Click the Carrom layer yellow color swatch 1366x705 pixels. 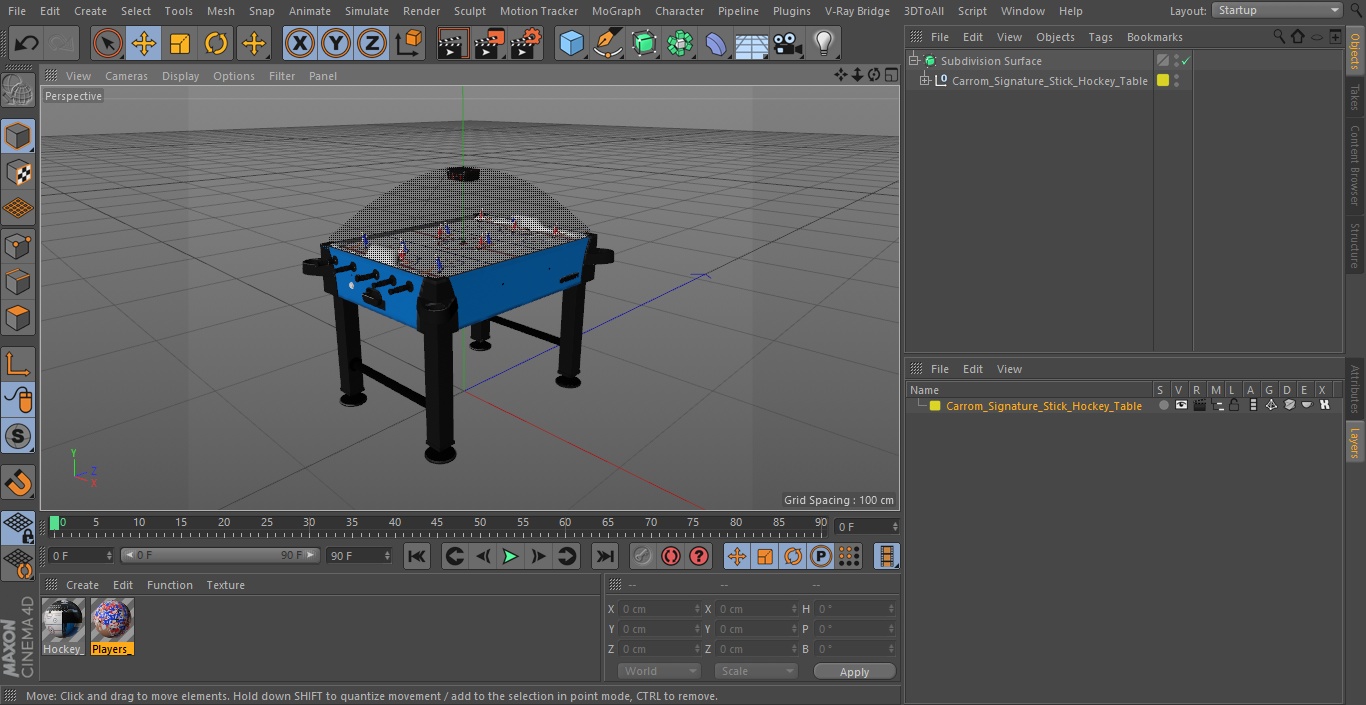click(935, 406)
